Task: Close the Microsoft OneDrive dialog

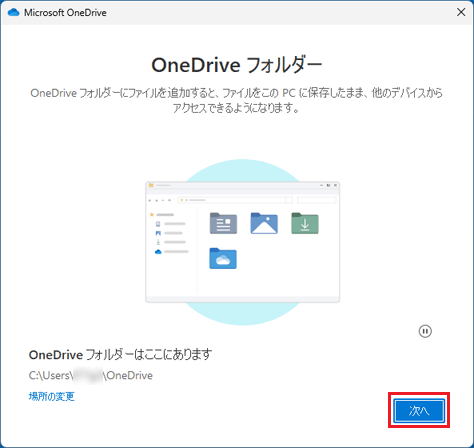Action: pos(461,12)
